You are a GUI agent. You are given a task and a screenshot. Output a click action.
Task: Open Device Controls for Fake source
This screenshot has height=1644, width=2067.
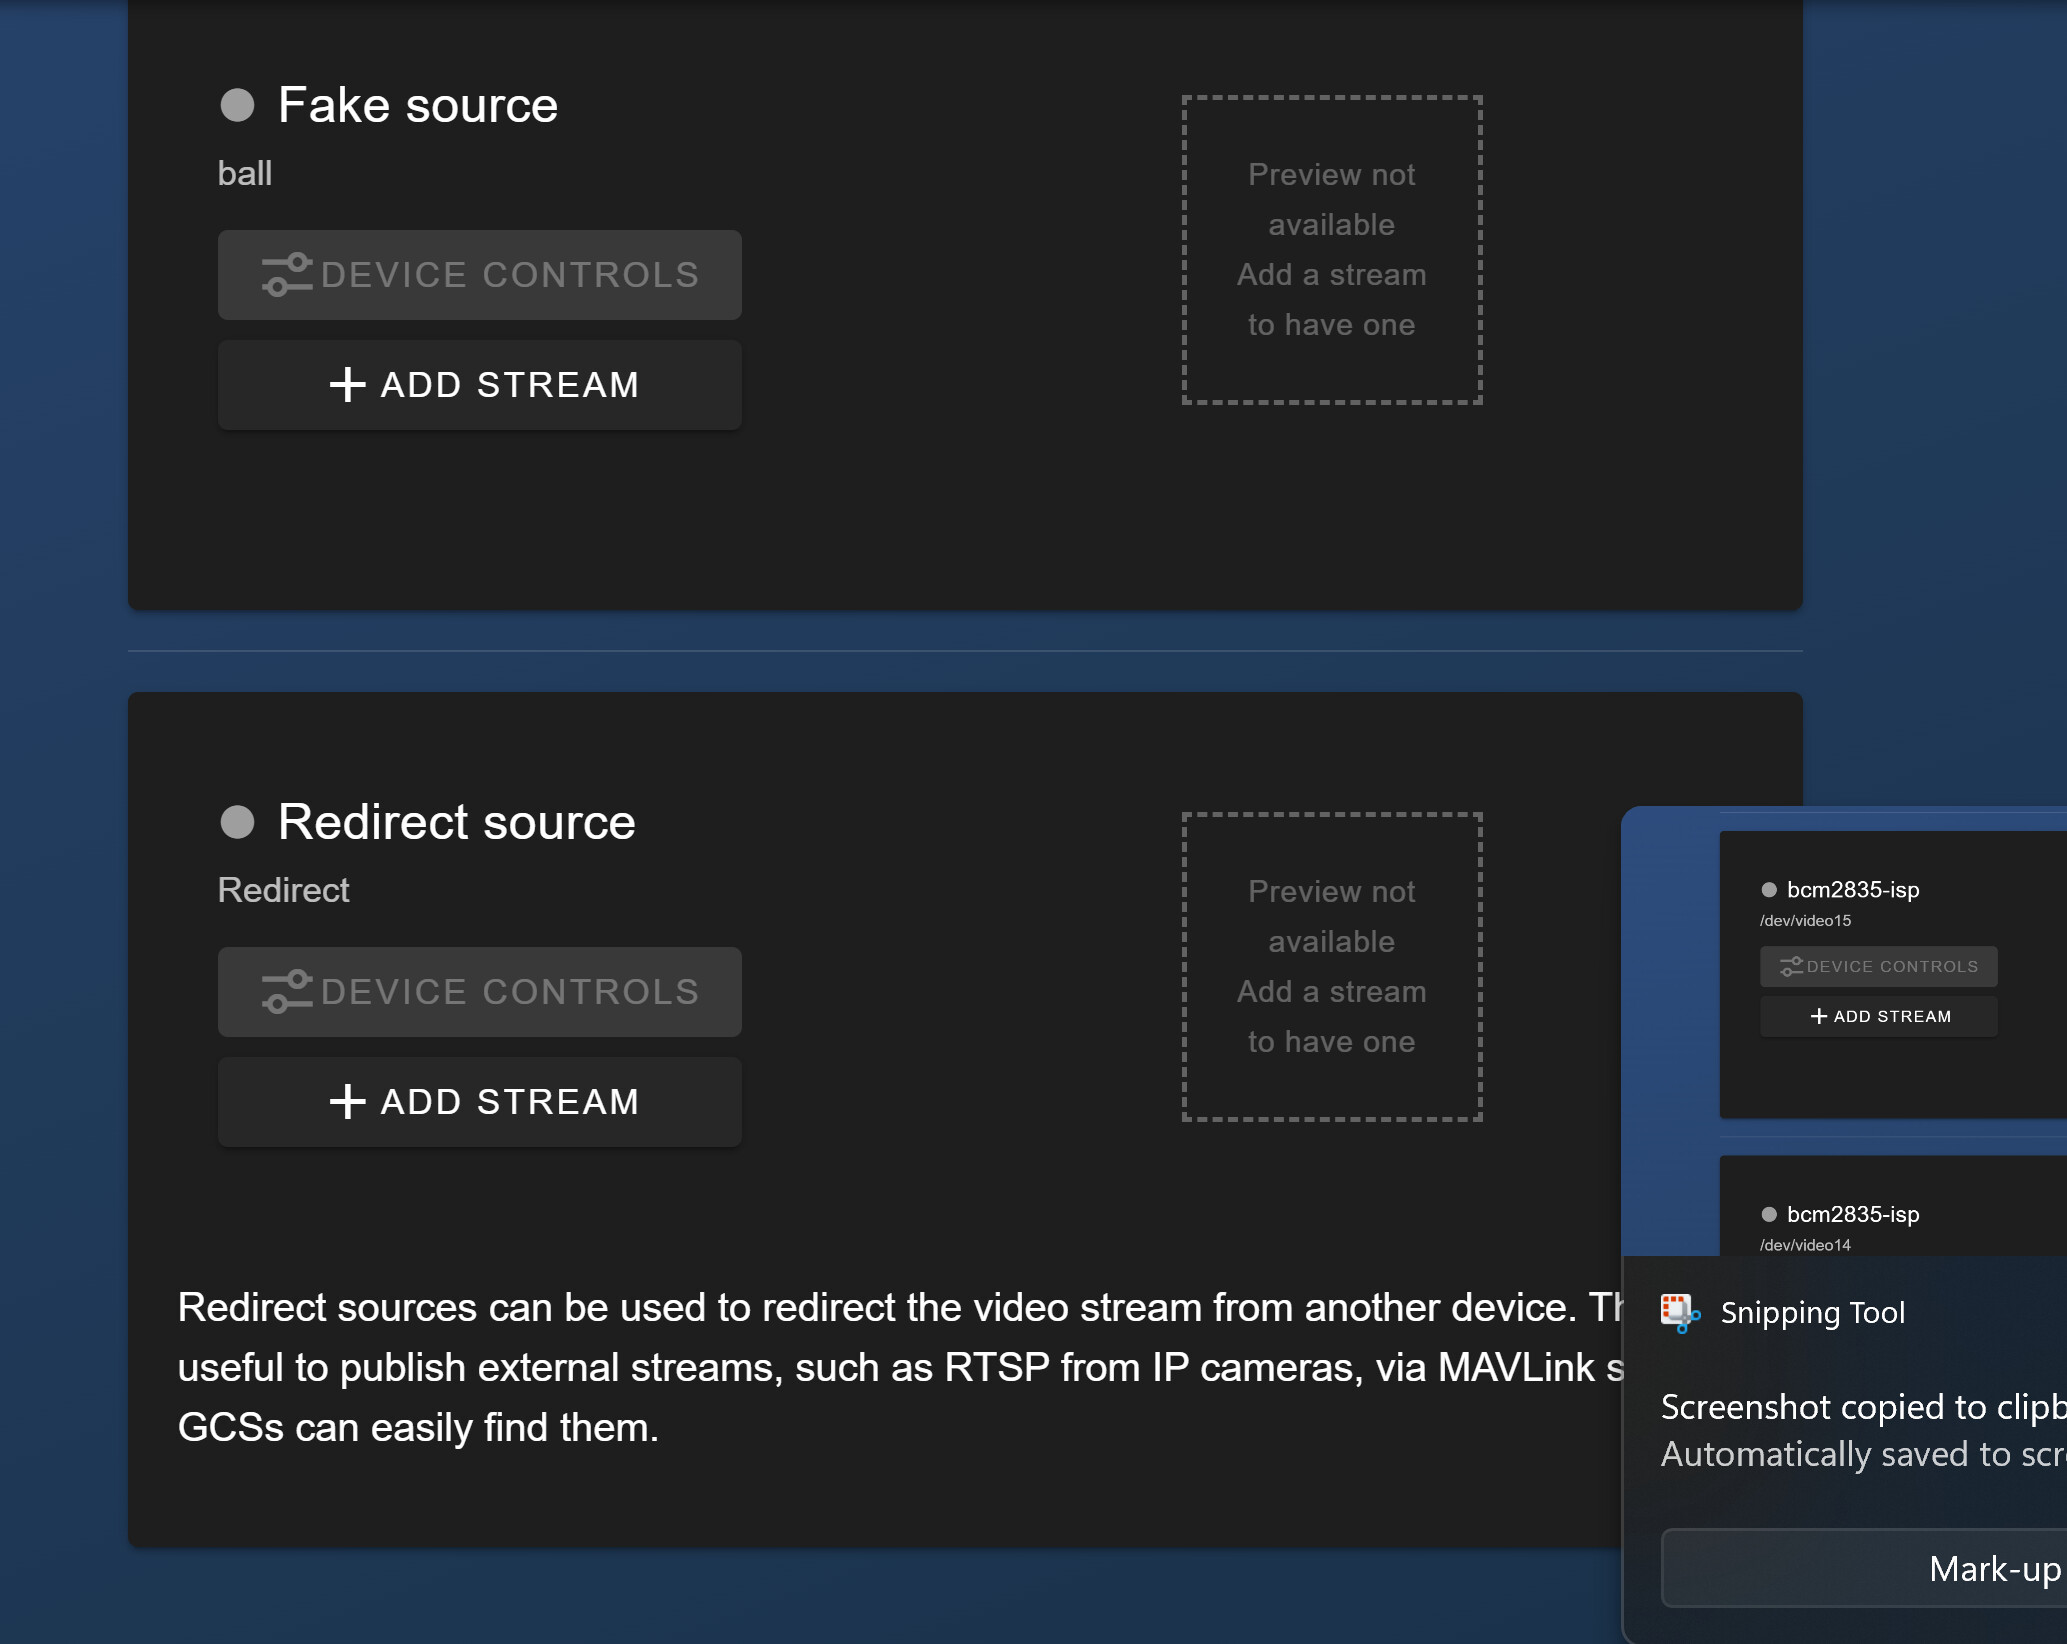(479, 275)
